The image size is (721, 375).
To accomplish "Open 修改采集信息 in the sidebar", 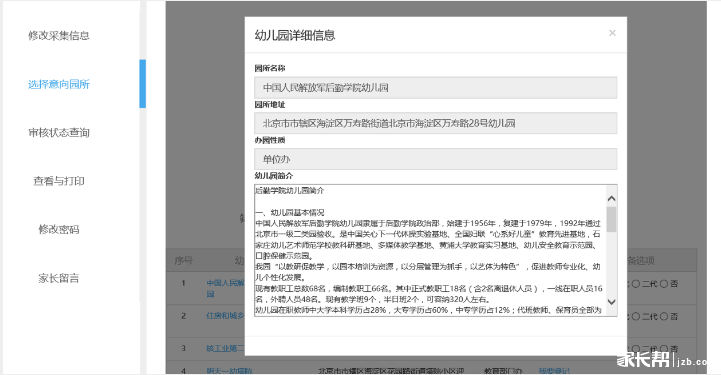I will pos(59,35).
